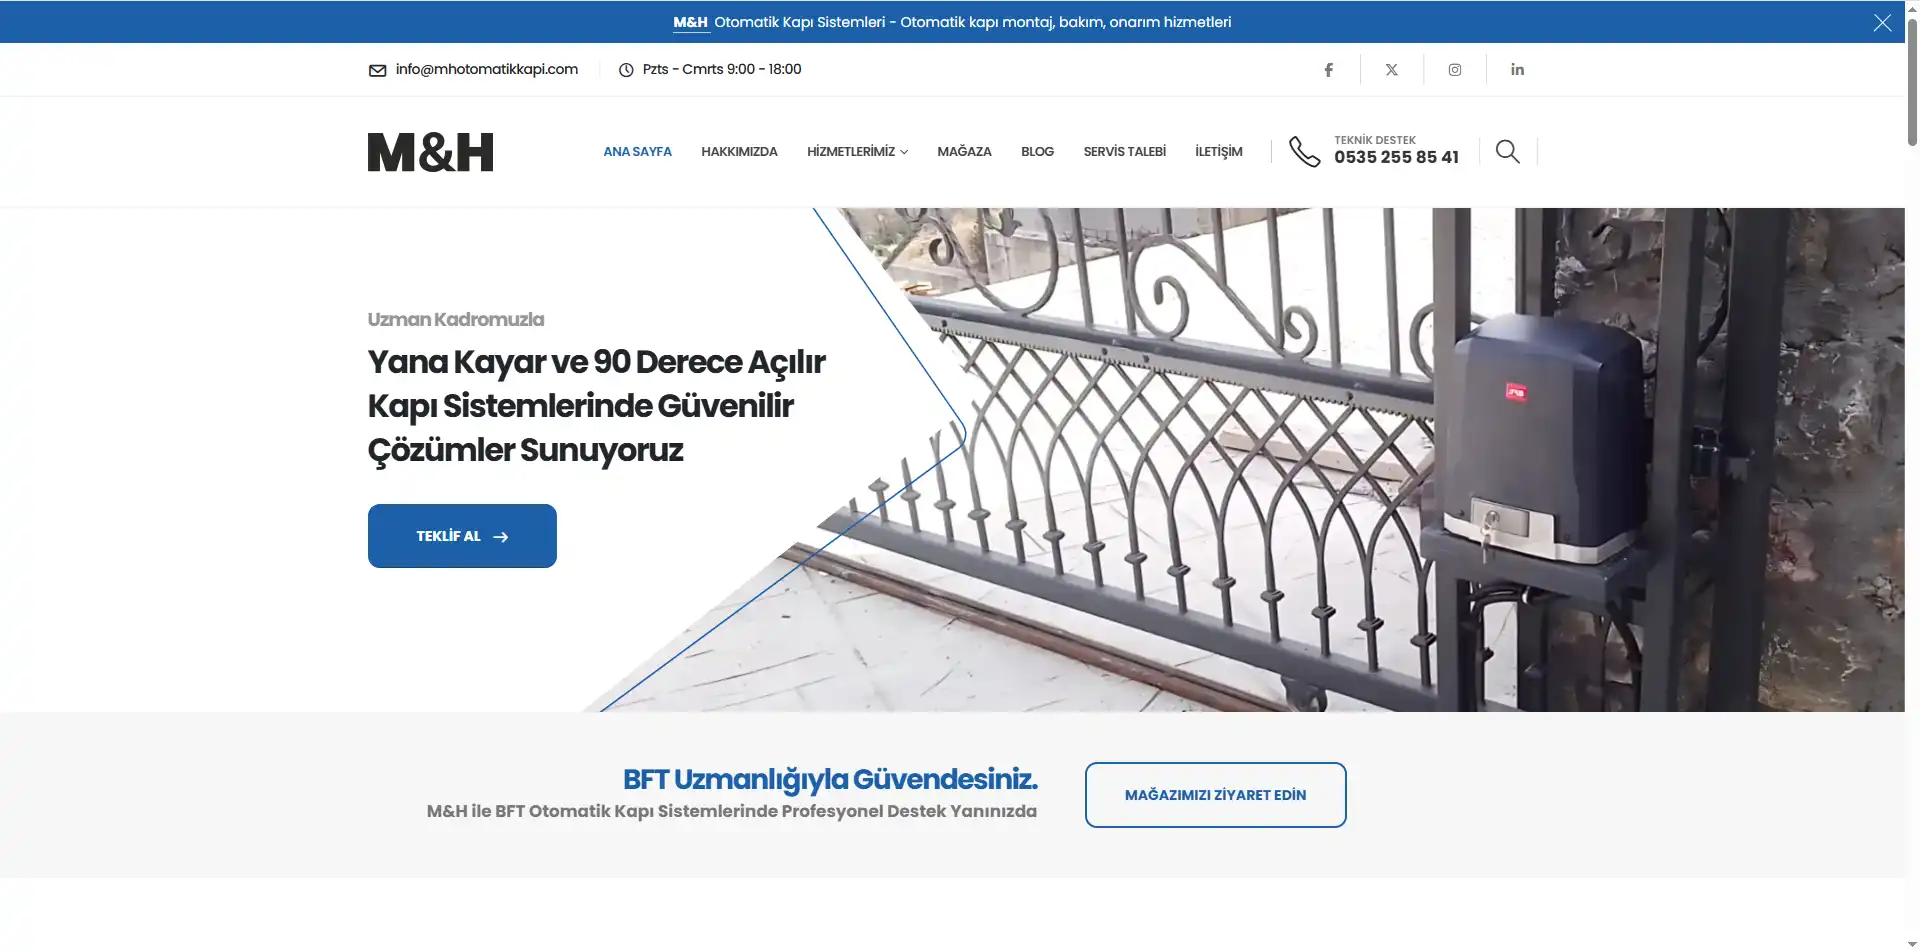Click the search magnifier icon
This screenshot has height=952, width=1920.
1507,151
